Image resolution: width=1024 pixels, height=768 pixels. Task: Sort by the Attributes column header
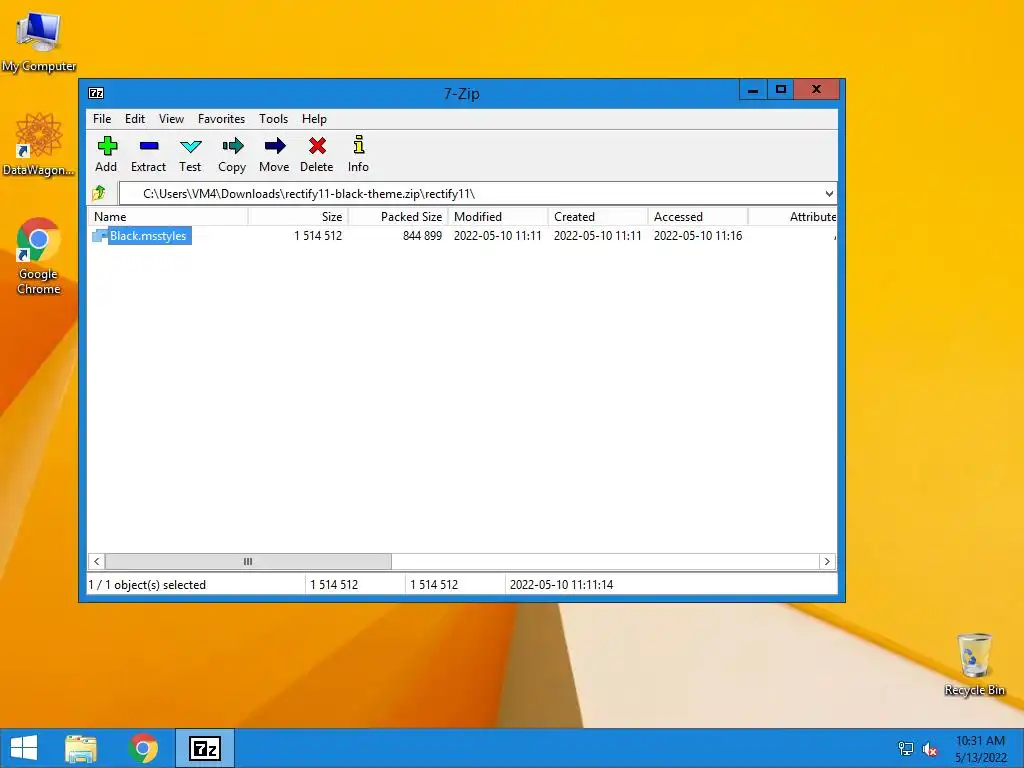[792, 217]
